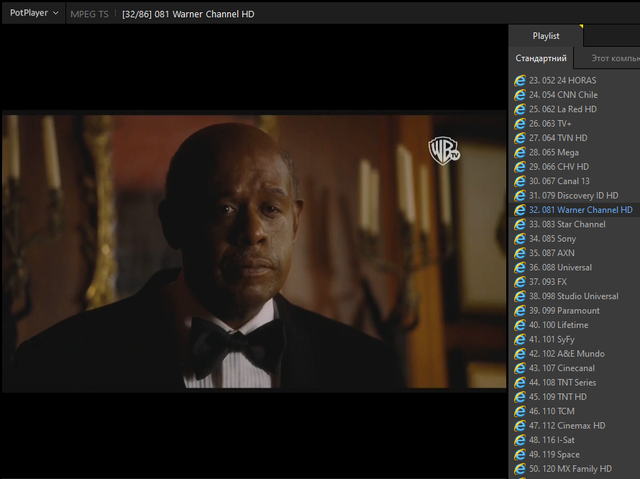The image size is (640, 479).
Task: Pick 38. 098 Studio Universal
Action: click(x=574, y=296)
